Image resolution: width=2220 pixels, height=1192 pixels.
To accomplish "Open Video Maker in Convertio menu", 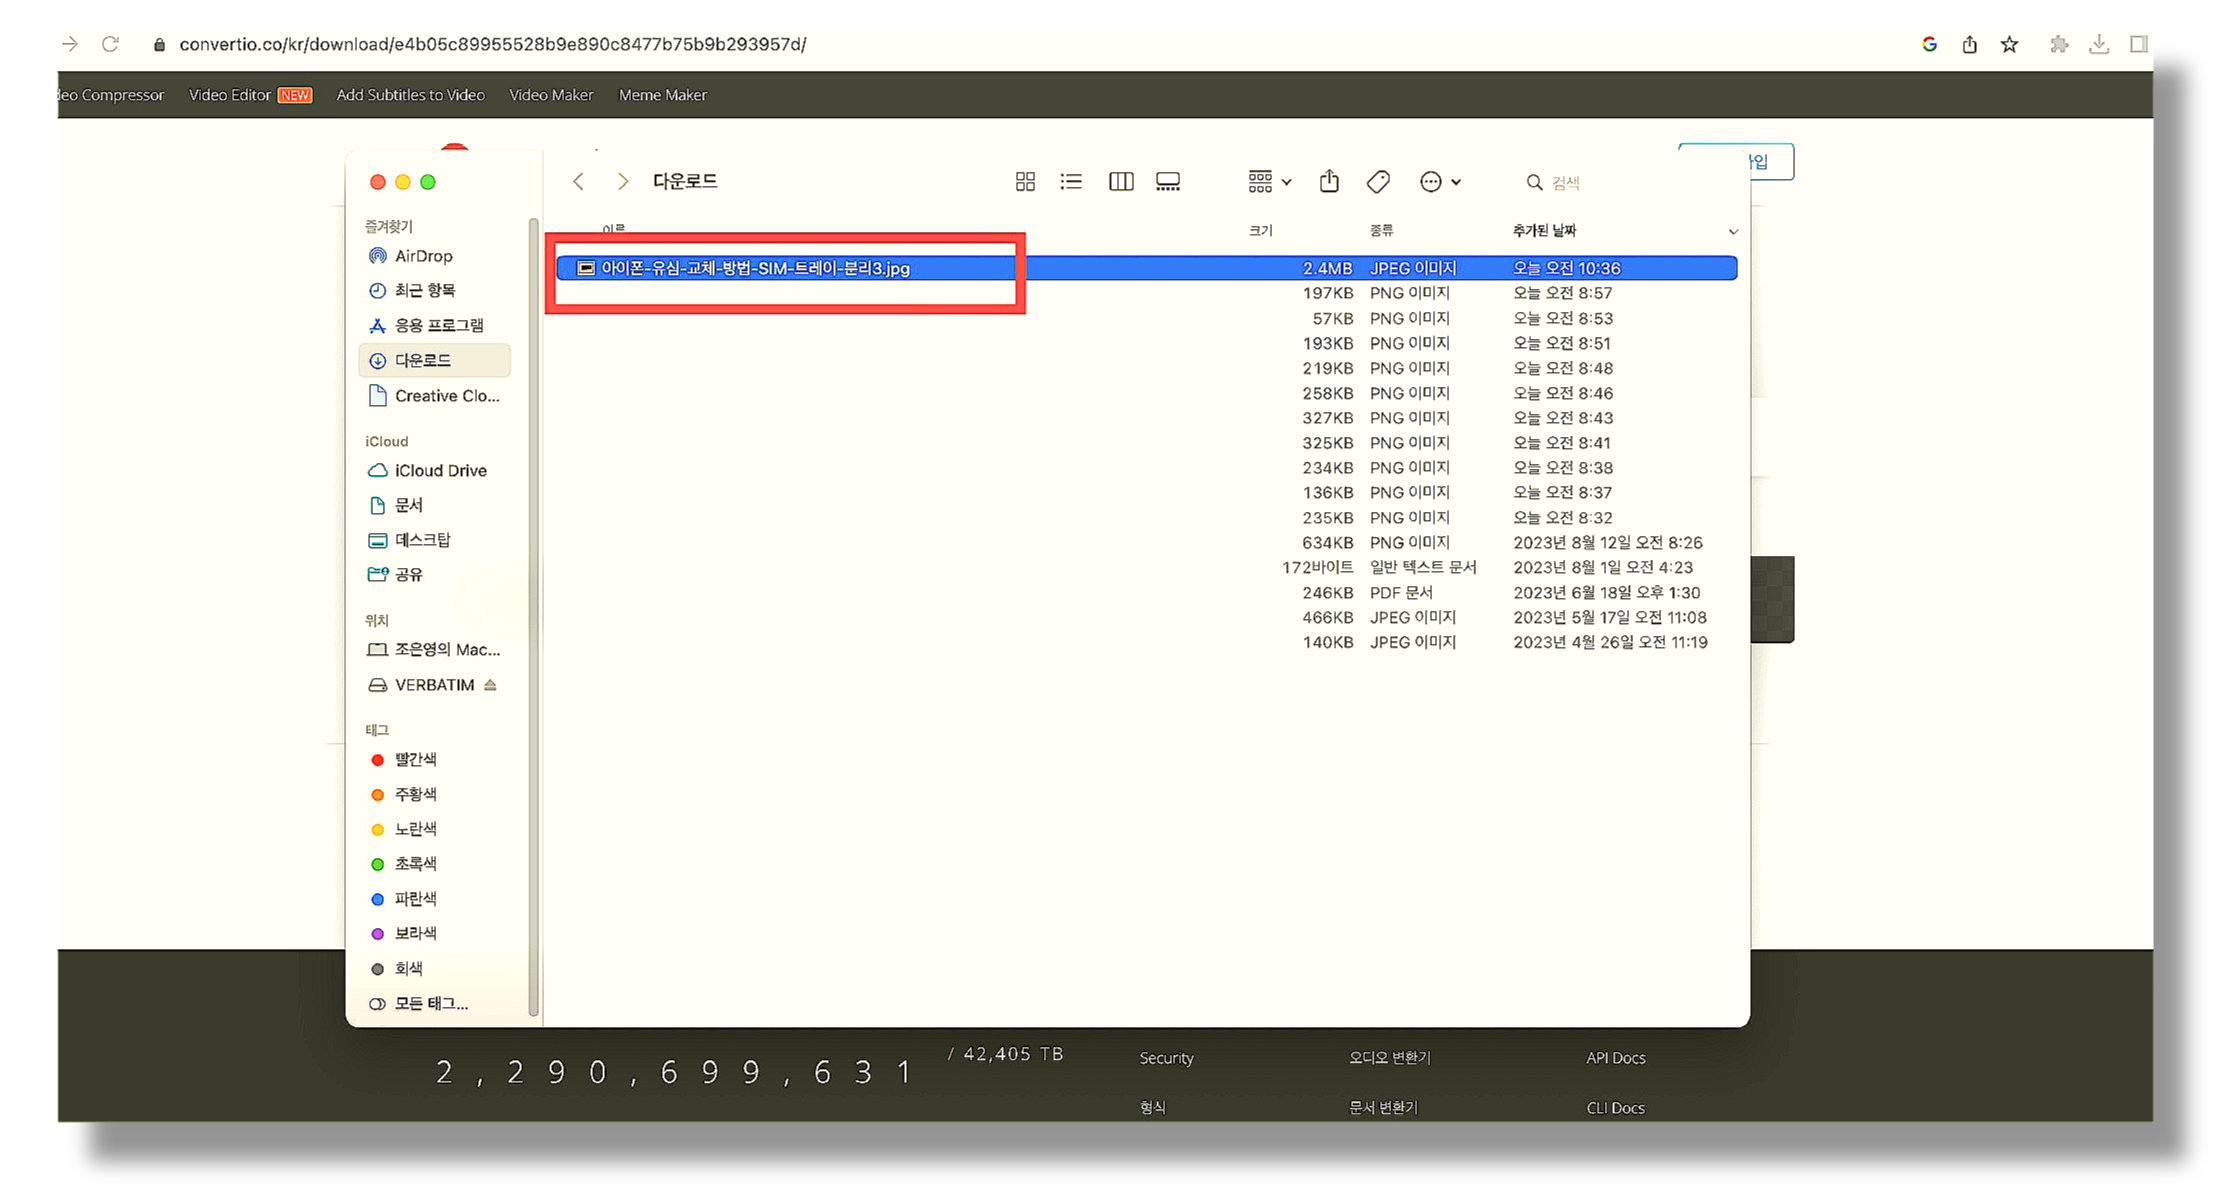I will (x=551, y=95).
